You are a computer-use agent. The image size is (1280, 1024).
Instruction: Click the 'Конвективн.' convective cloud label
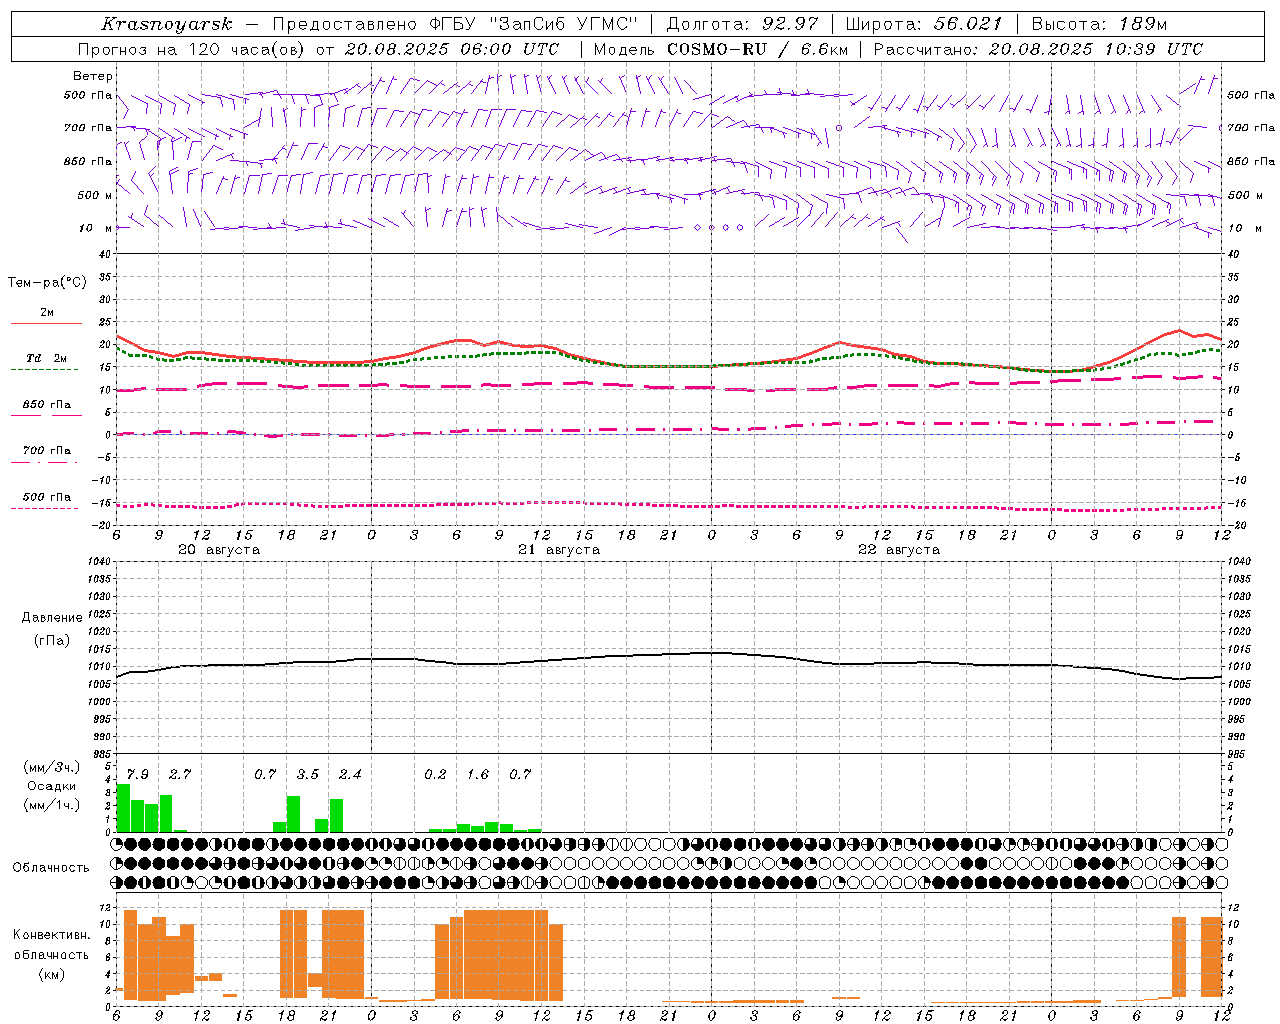click(x=51, y=935)
